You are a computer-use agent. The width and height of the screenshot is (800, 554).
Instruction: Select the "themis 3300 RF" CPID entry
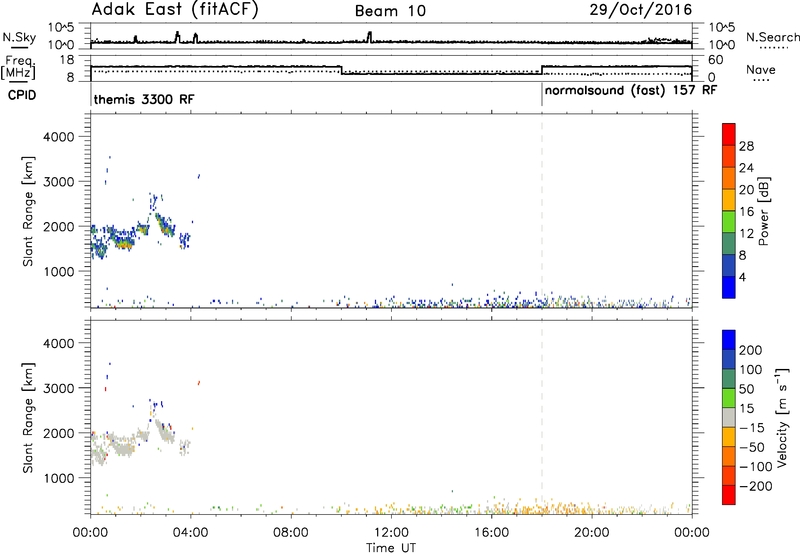[144, 99]
